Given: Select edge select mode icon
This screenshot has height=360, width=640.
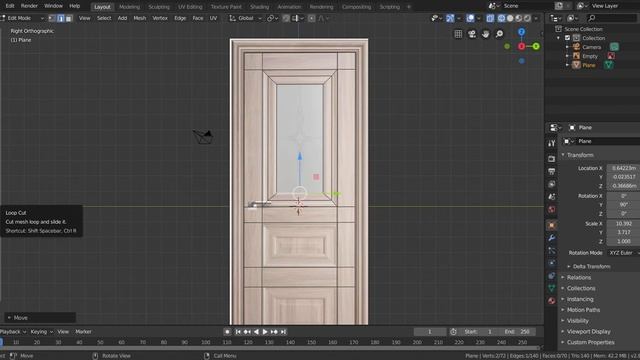Looking at the screenshot, I should (60, 18).
